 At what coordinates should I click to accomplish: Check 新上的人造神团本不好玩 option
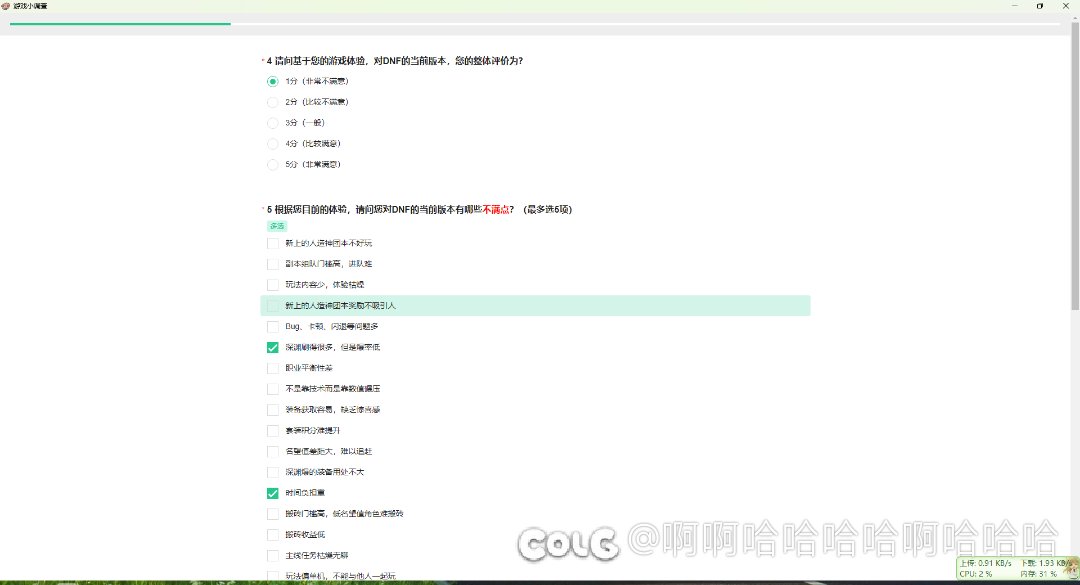click(x=273, y=243)
